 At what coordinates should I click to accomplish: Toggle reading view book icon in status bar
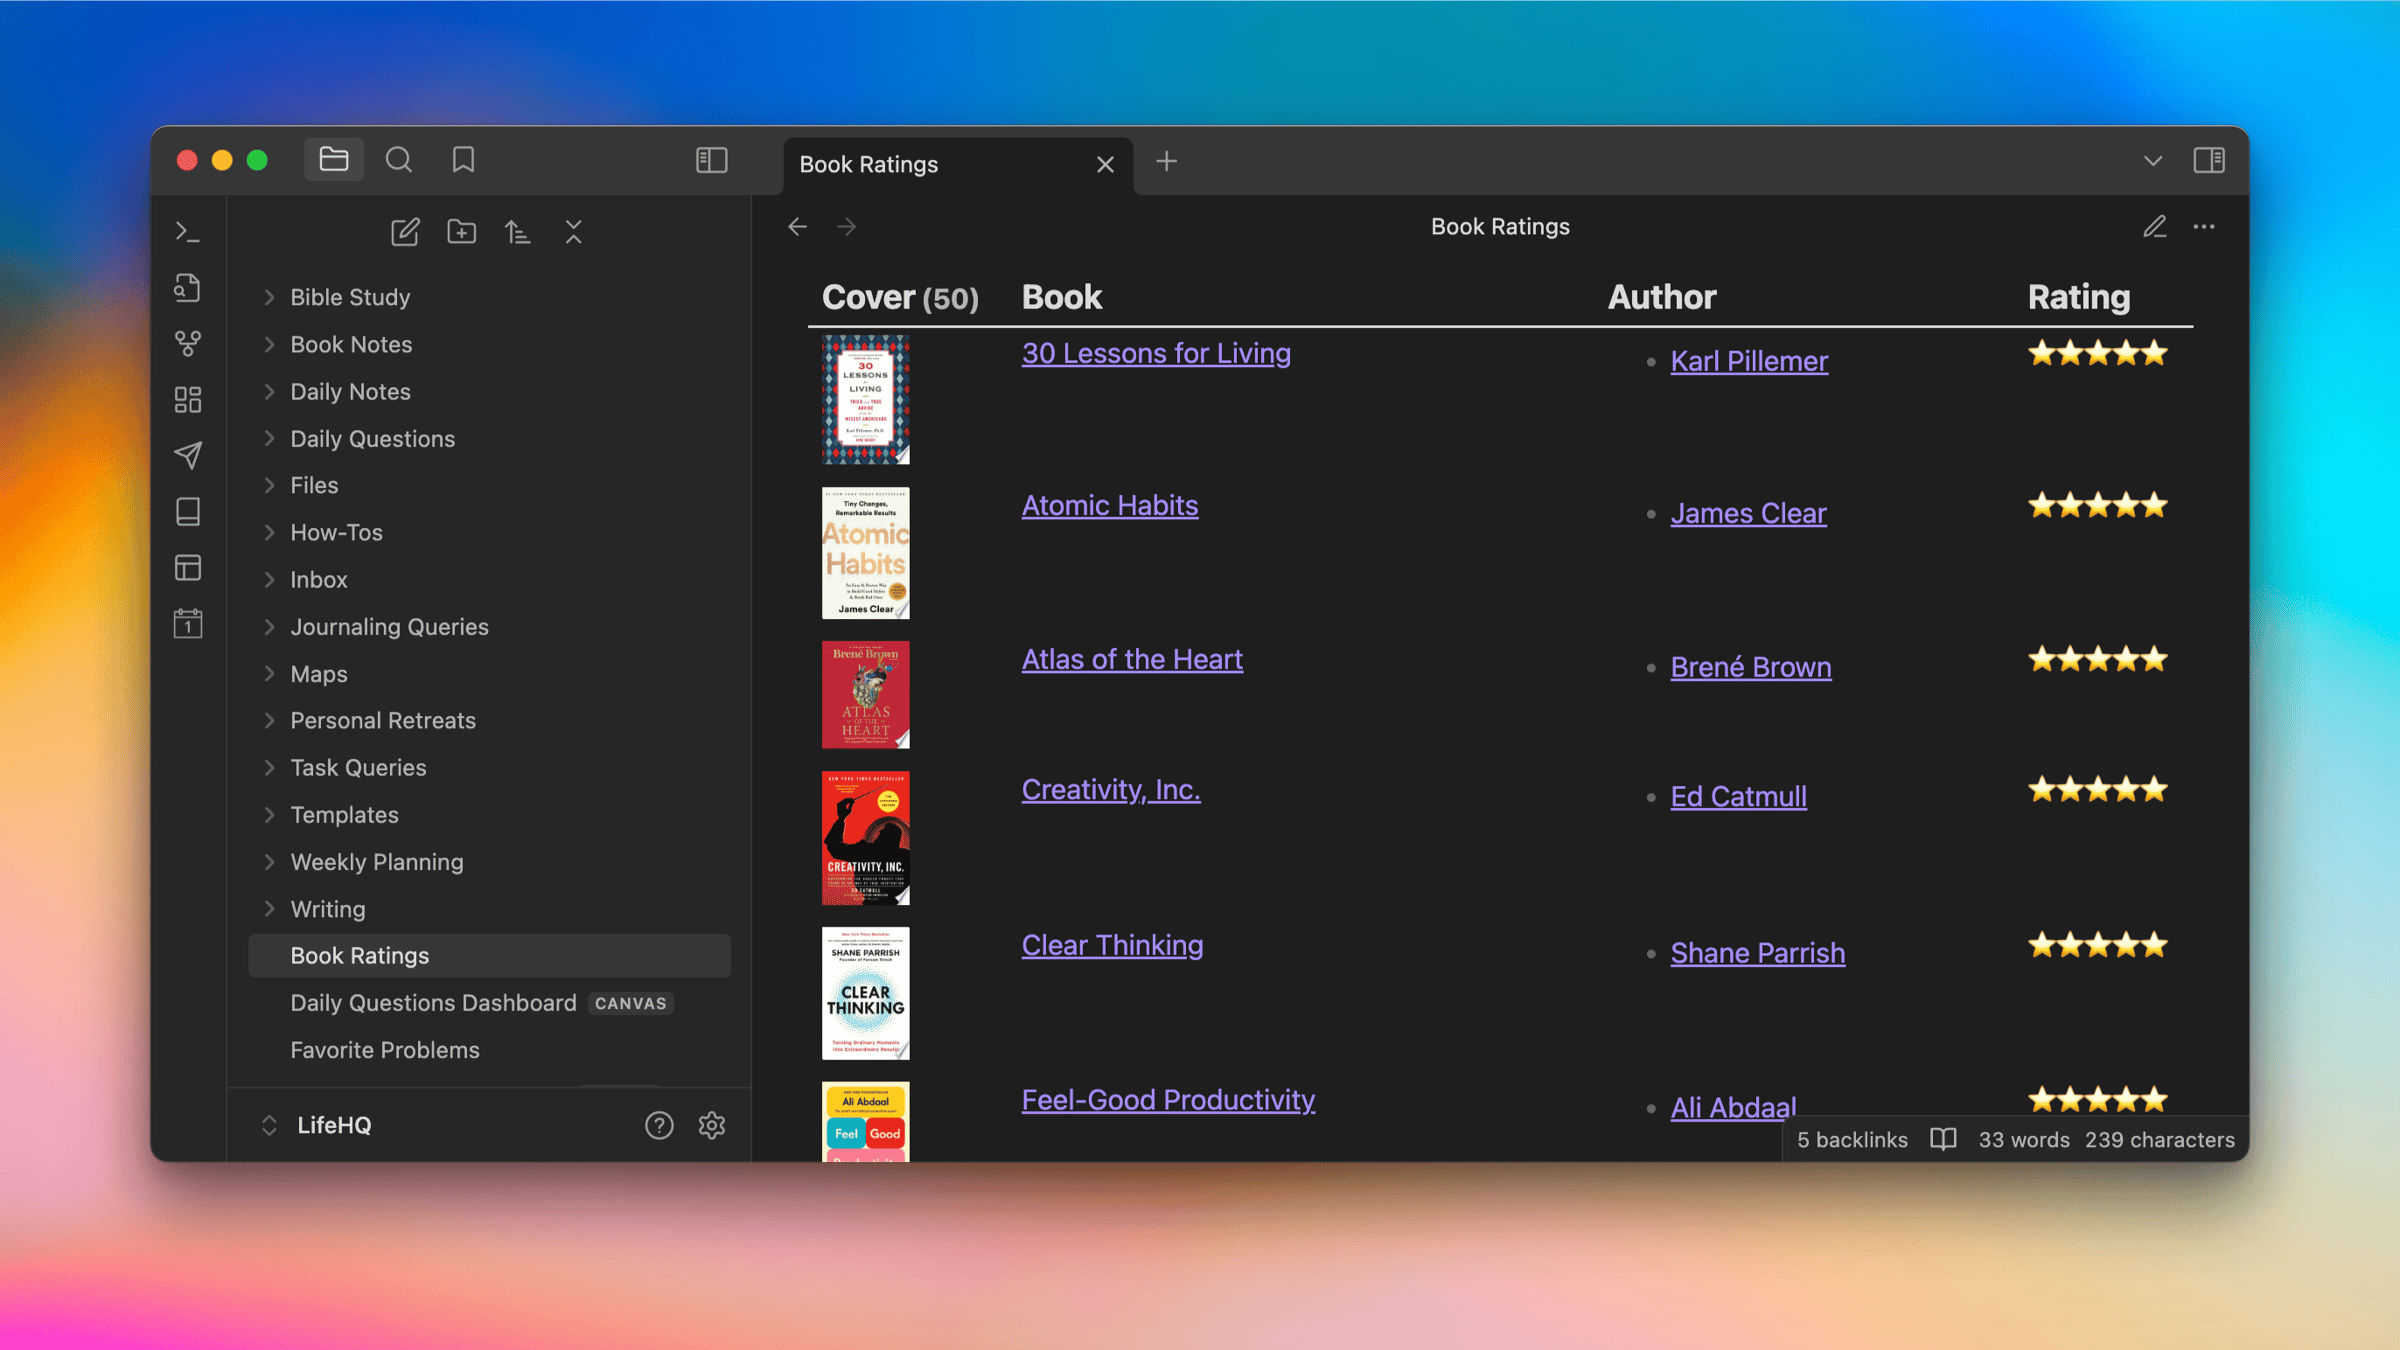pyautogui.click(x=1943, y=1140)
